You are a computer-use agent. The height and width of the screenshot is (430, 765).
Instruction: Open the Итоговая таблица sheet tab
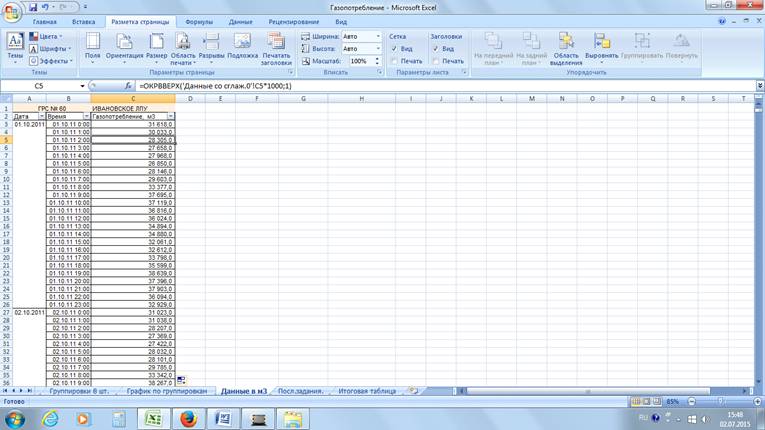pyautogui.click(x=367, y=391)
